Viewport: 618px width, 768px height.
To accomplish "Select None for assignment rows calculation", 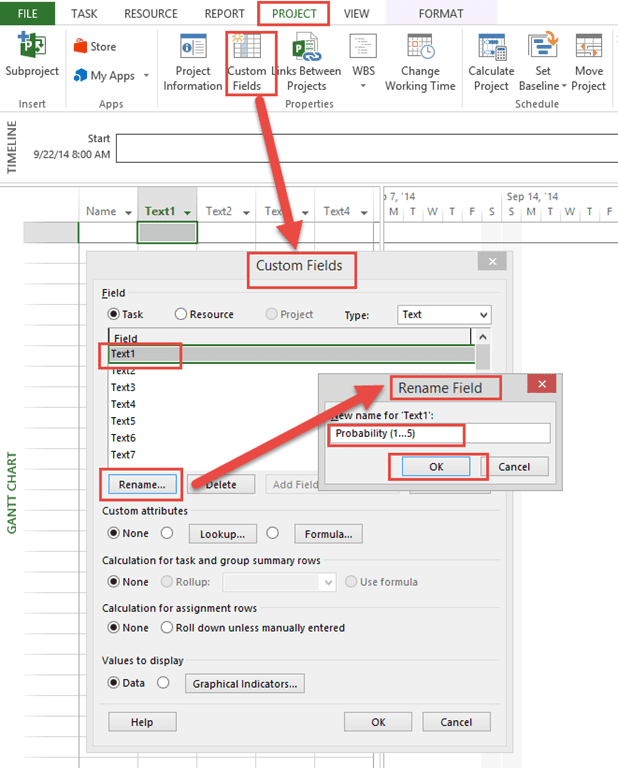I will 114,627.
